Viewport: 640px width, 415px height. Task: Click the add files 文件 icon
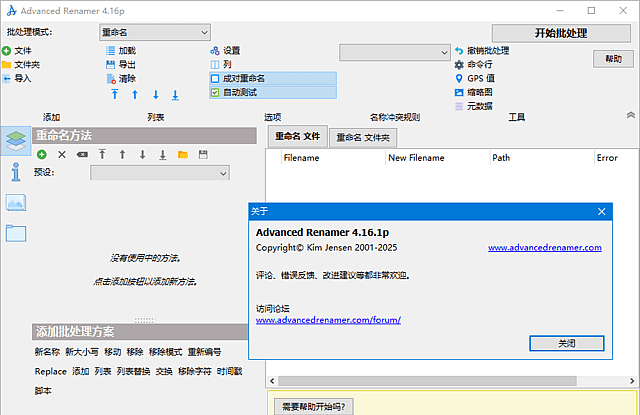pos(7,51)
